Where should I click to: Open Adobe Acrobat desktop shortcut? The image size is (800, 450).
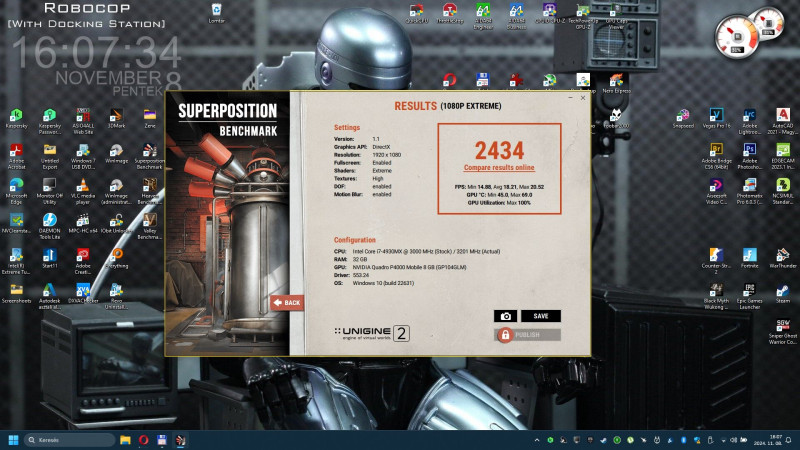pyautogui.click(x=16, y=156)
